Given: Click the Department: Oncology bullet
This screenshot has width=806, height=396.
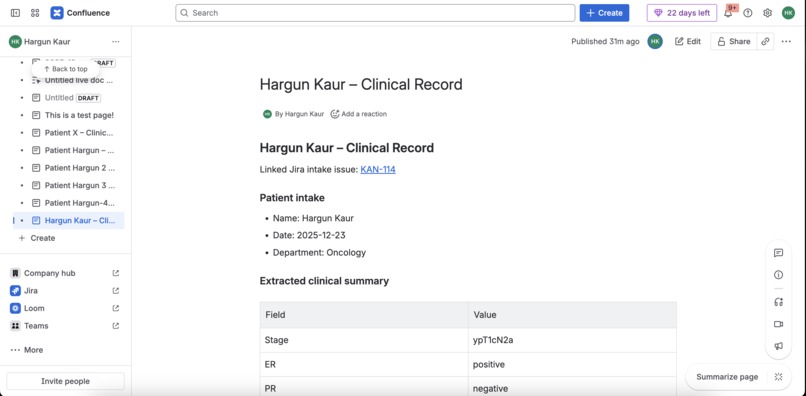Looking at the screenshot, I should point(319,253).
